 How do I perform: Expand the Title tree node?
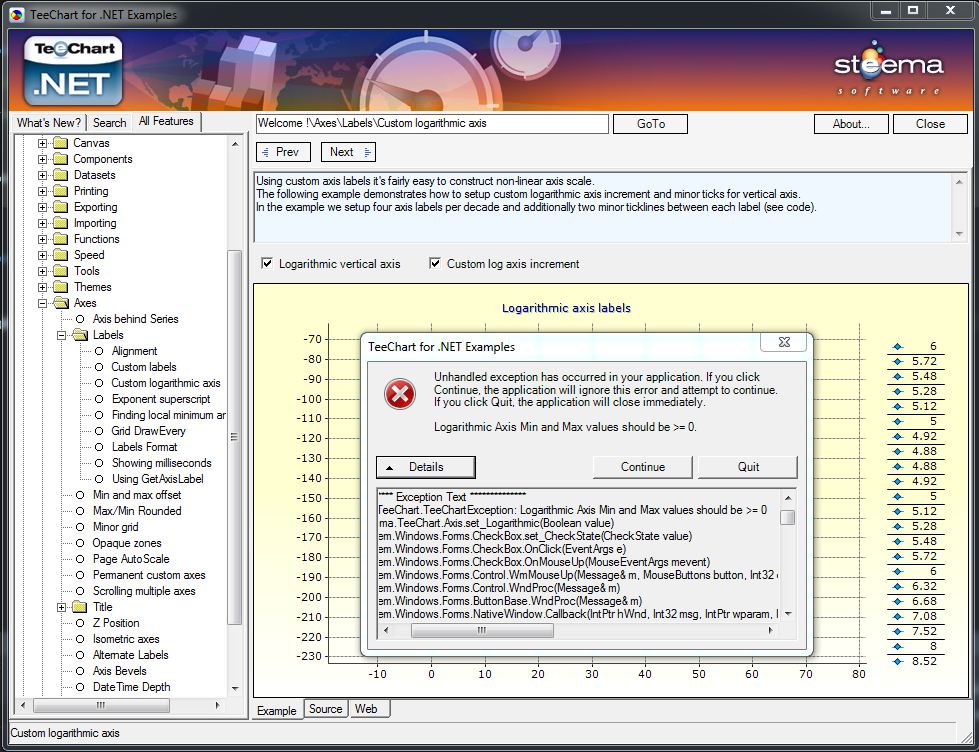[x=61, y=607]
